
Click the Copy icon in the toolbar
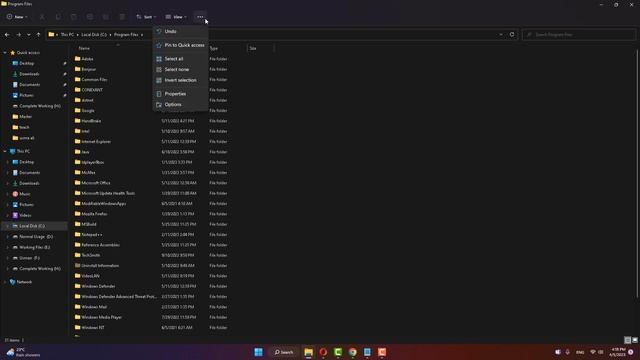pos(58,17)
